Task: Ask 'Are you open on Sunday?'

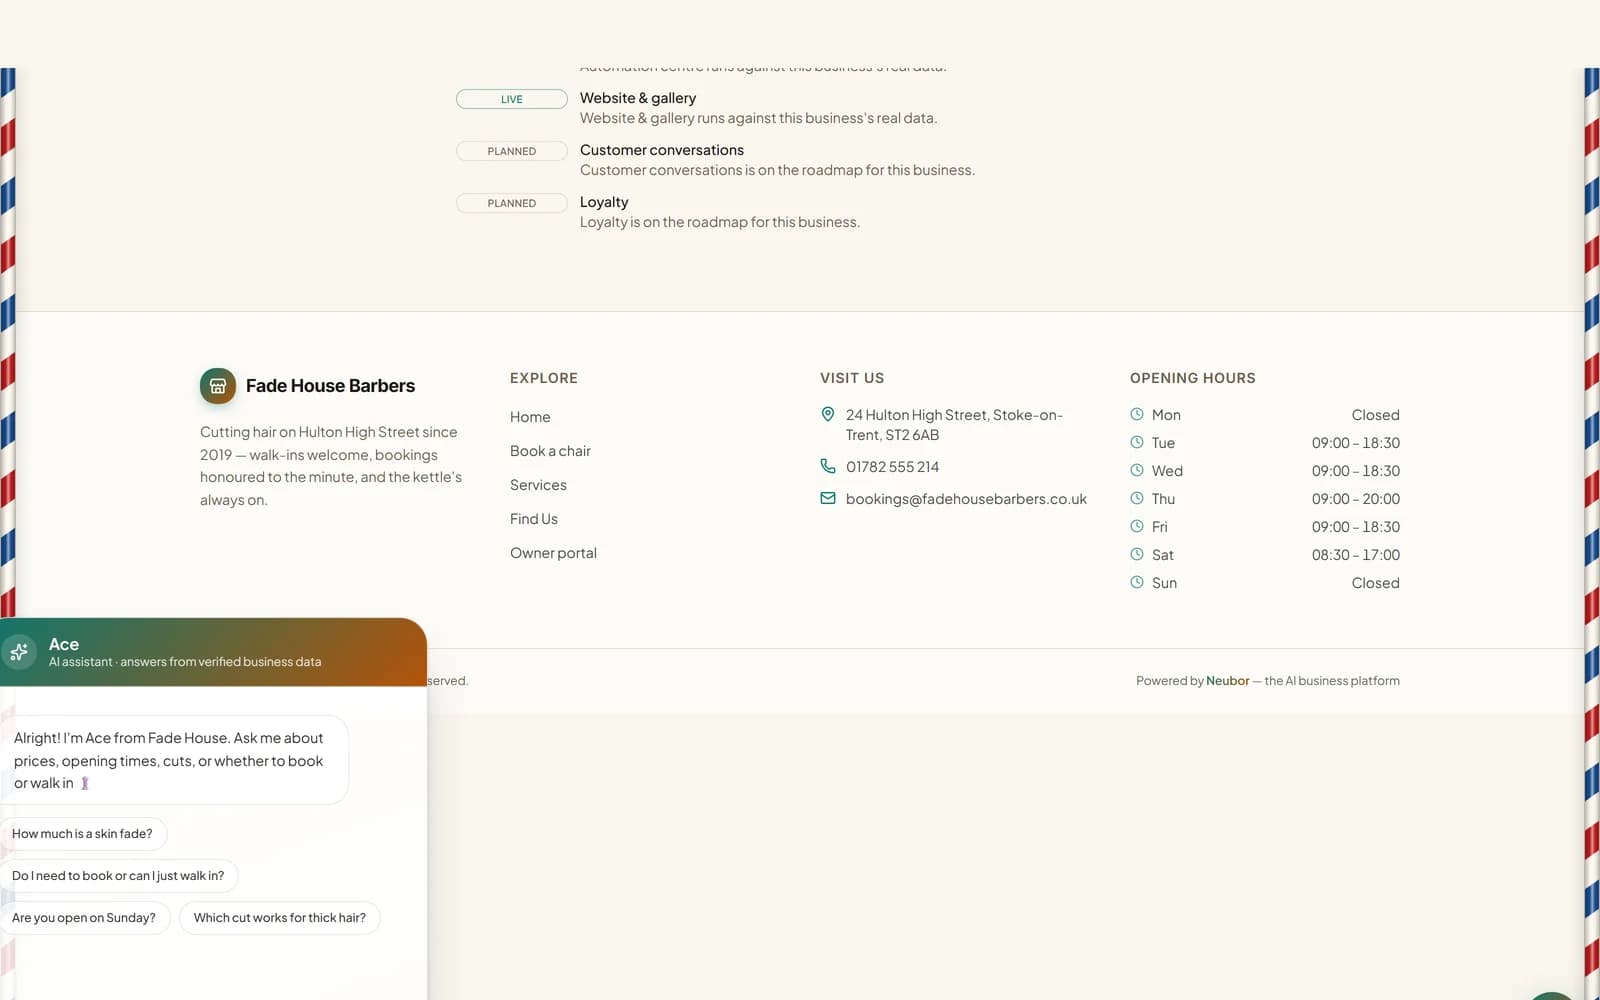Action: coord(84,918)
